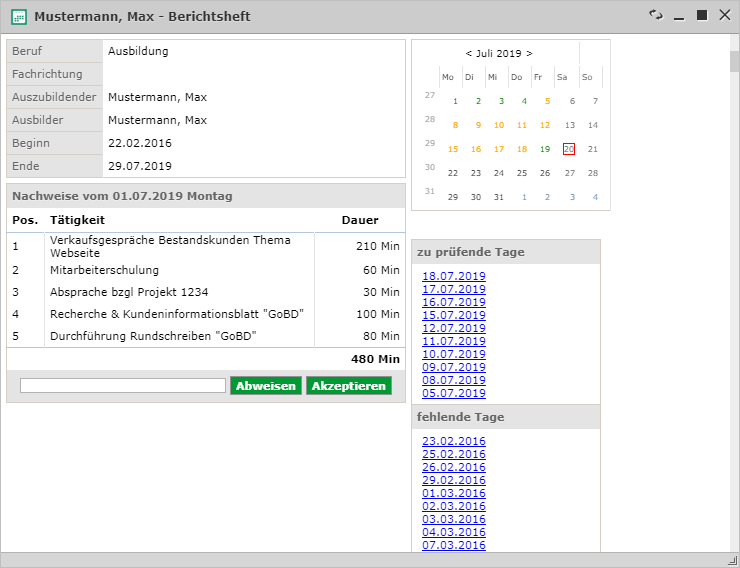Open missing day 02.03.2016
Viewport: 740px width, 568px height.
[x=454, y=506]
